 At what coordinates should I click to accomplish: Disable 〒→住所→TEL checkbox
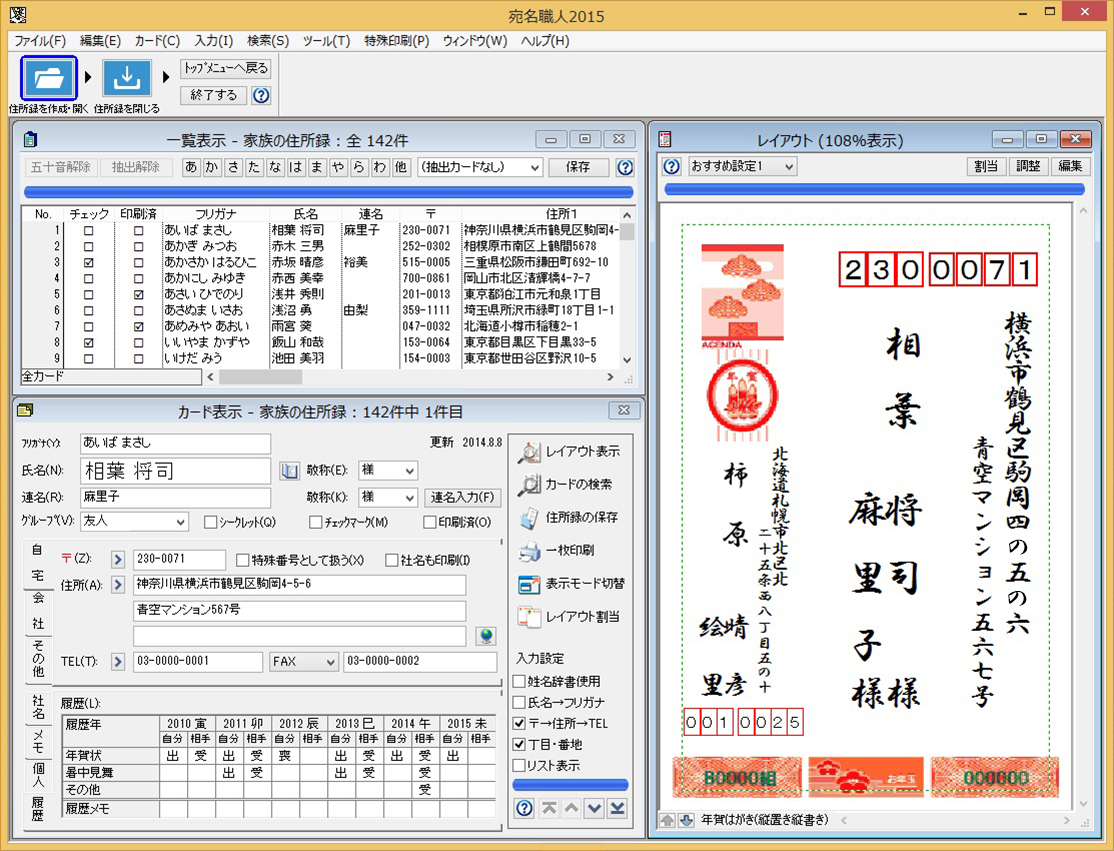click(x=519, y=723)
